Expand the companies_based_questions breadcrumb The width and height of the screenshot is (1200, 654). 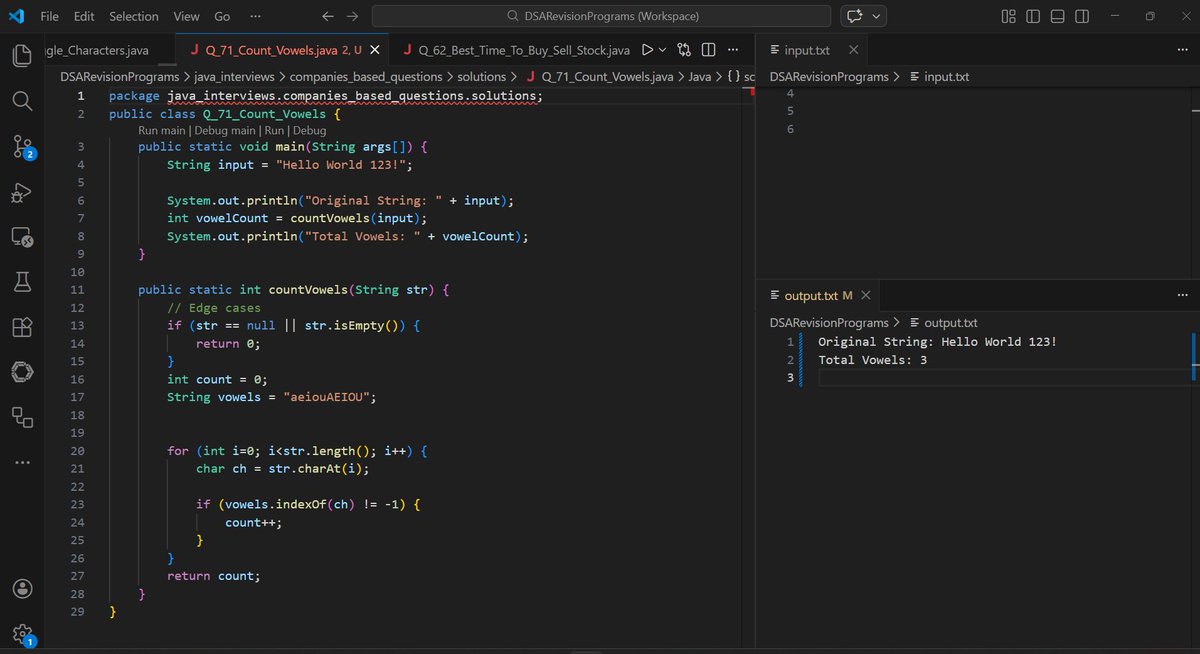364,76
